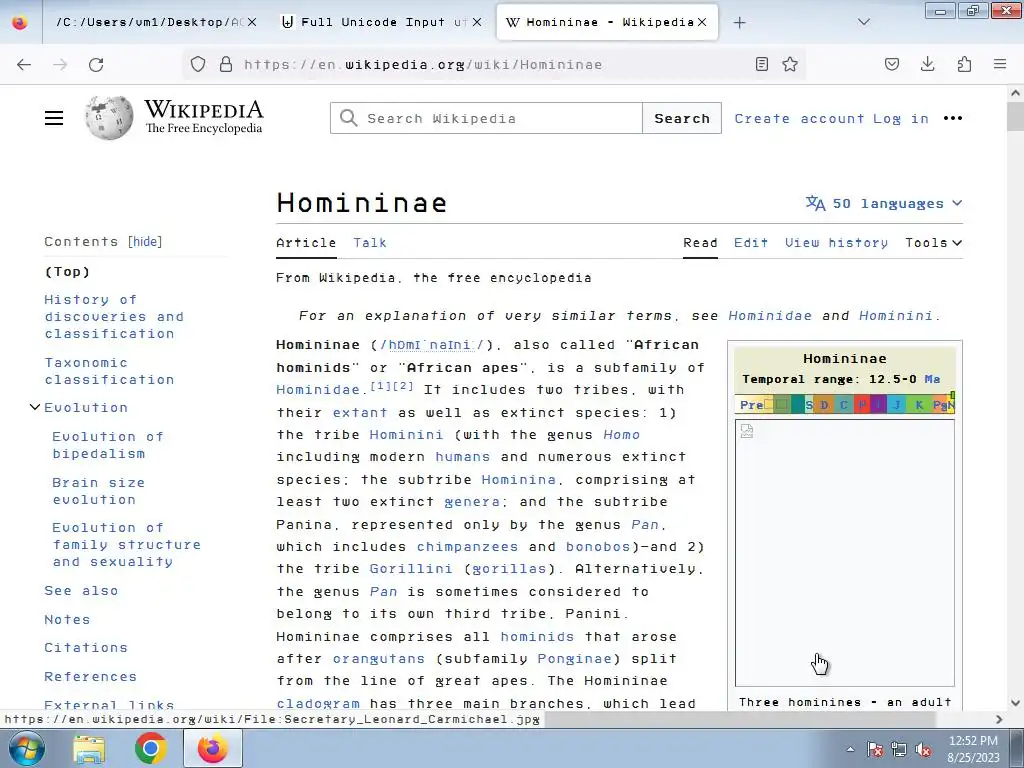This screenshot has width=1024, height=768.
Task: Launch Google Chrome from the taskbar
Action: point(151,748)
